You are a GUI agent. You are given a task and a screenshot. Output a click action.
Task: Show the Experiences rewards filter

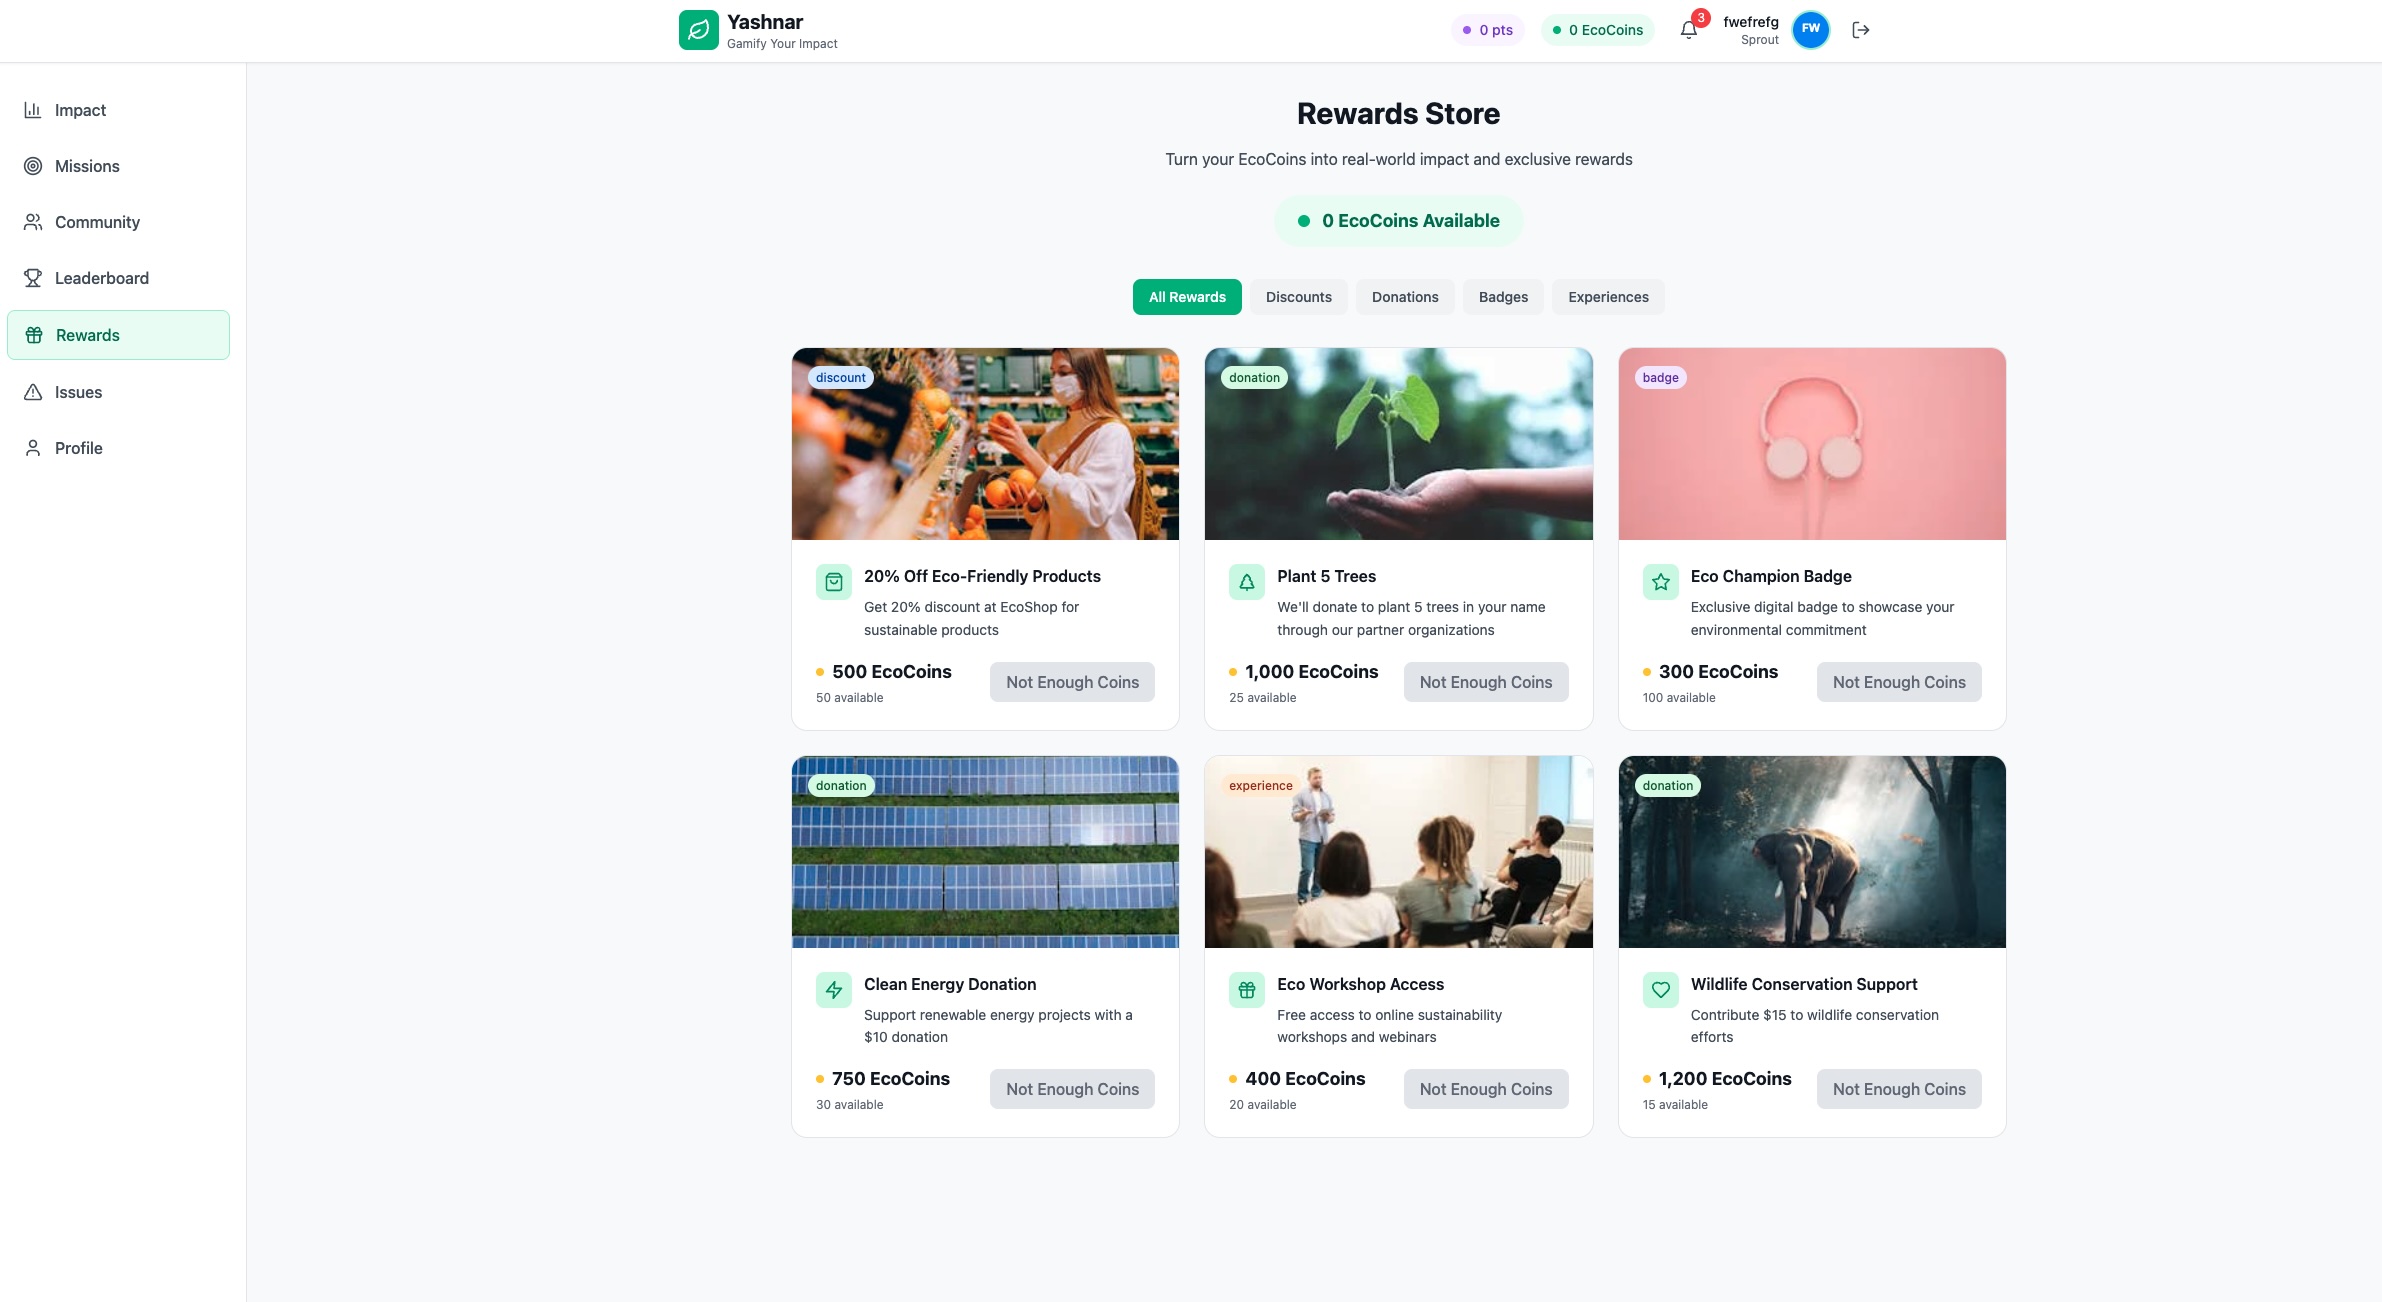click(1607, 297)
